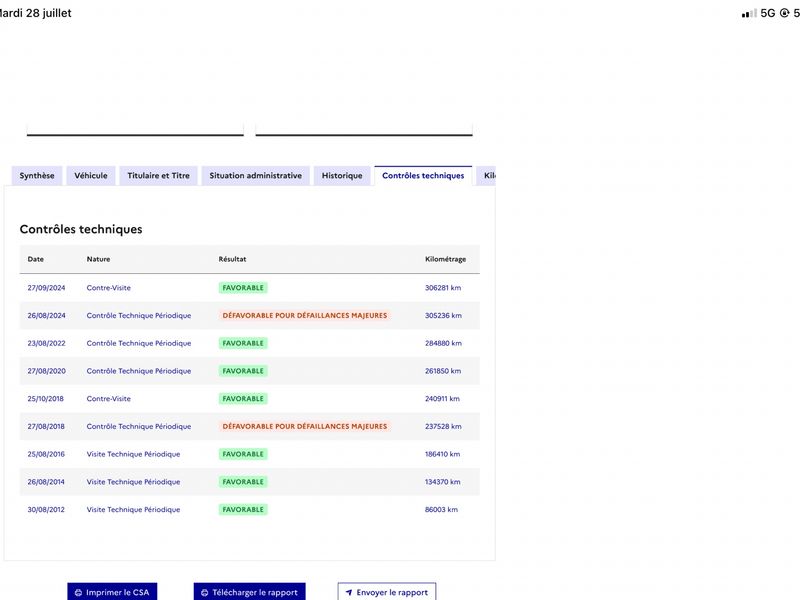Click the download icon in Télécharger le rapport

pos(205,593)
